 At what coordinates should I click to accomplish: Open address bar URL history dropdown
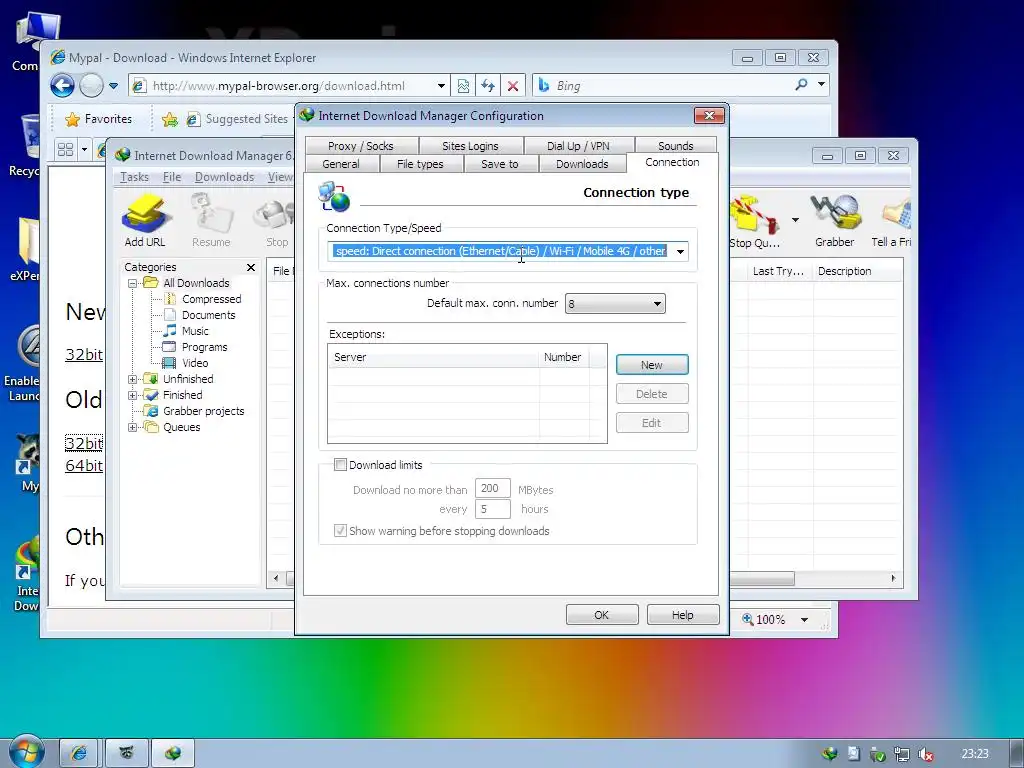[x=441, y=86]
